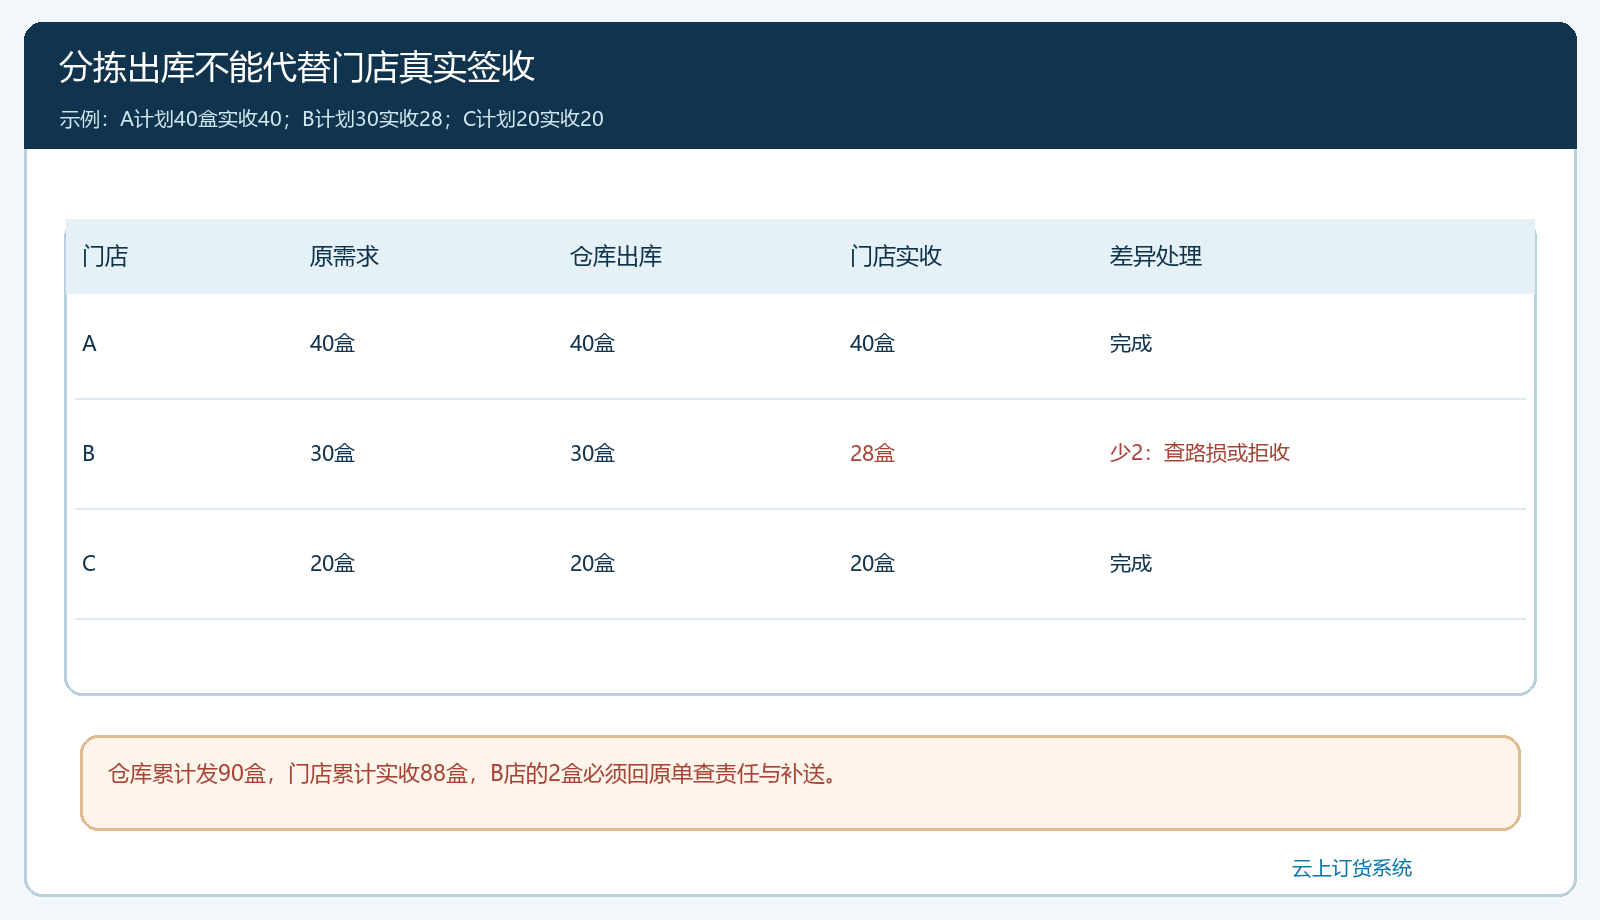Screen dimensions: 1600x920
Task: Open the 云上订货系统 link
Action: pos(1352,868)
